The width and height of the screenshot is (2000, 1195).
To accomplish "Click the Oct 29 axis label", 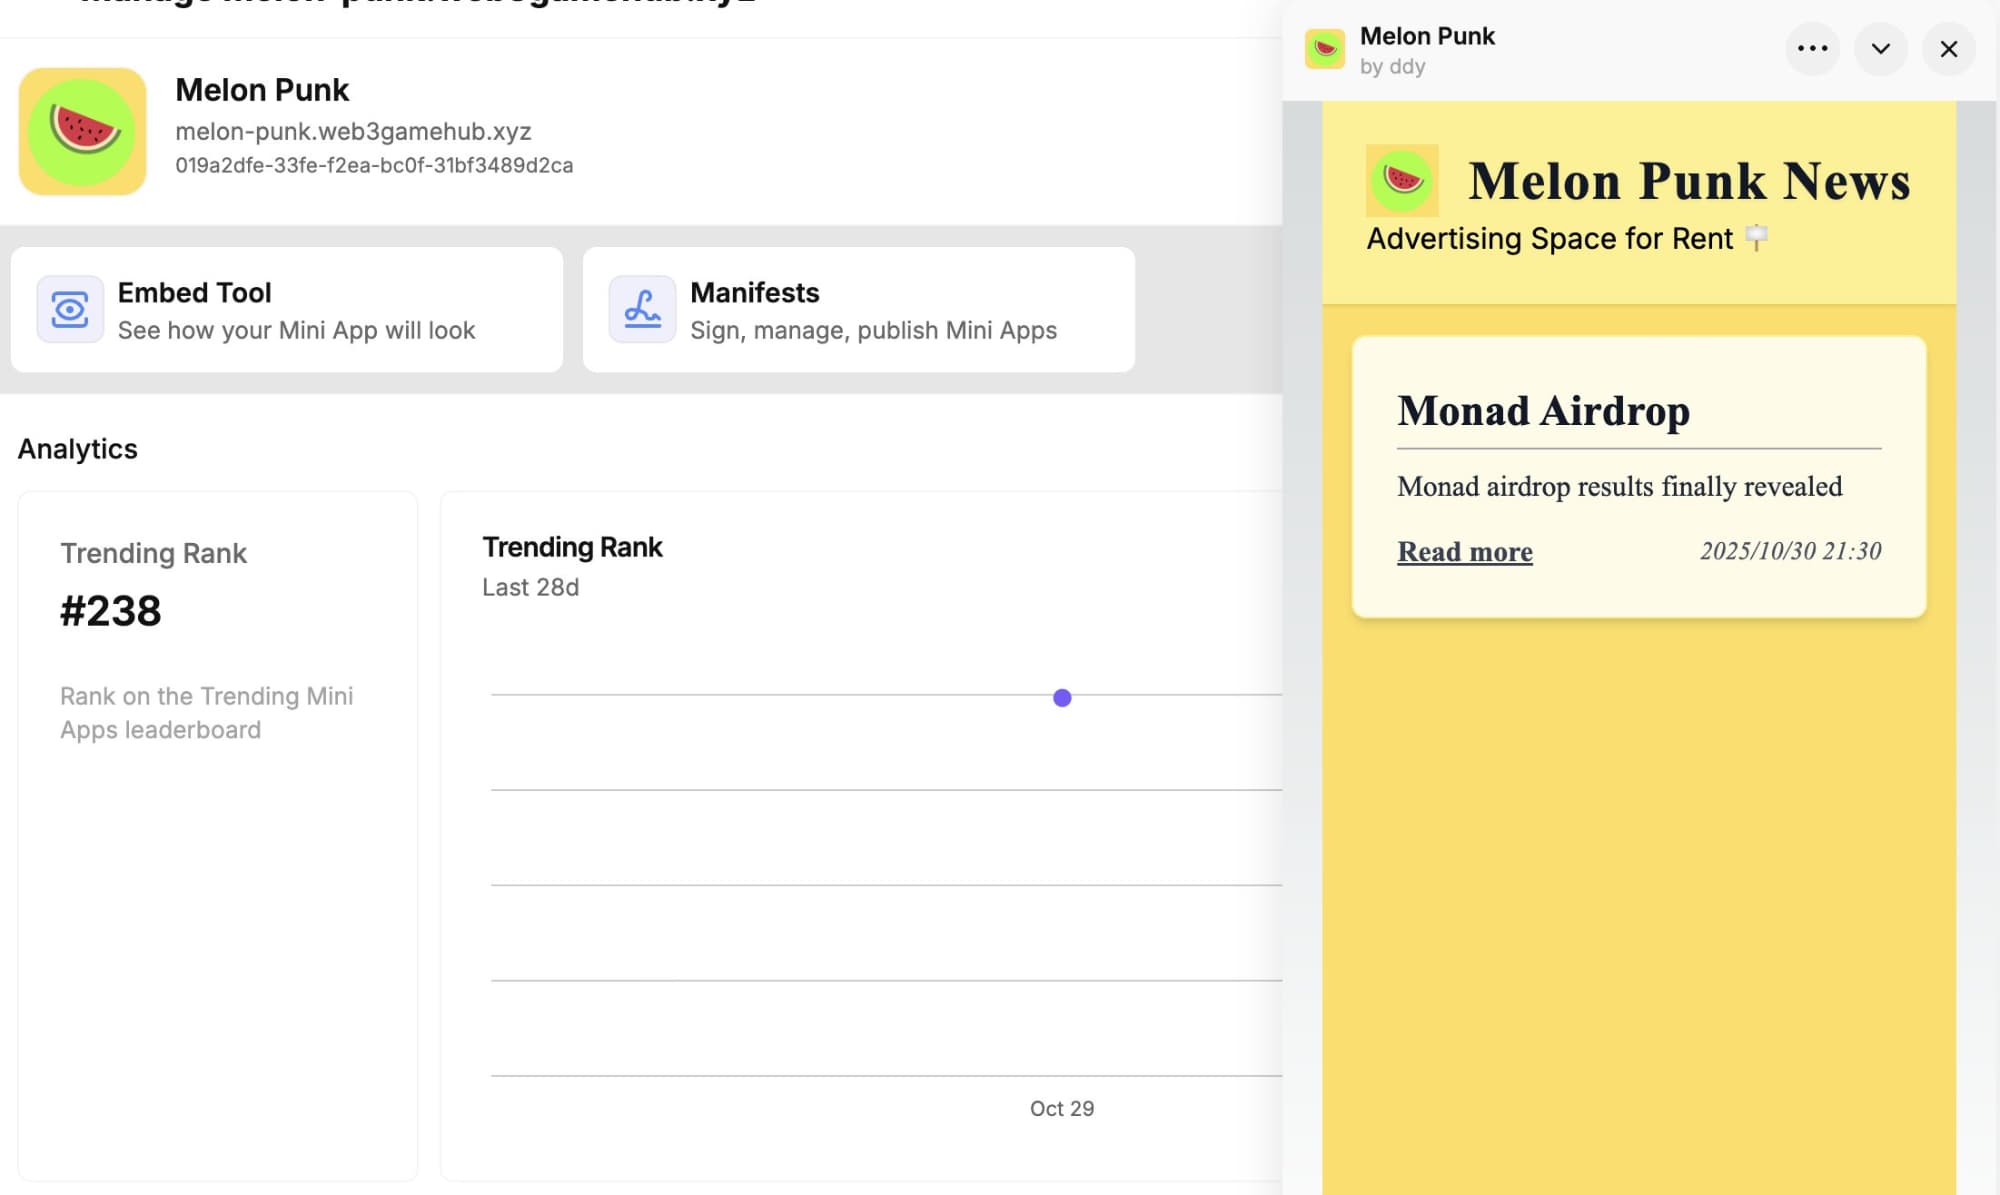I will point(1061,1108).
